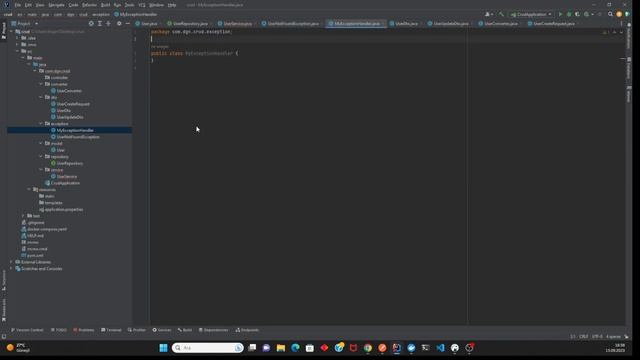Collapse the dto package
640x360 pixels.
coord(41,97)
